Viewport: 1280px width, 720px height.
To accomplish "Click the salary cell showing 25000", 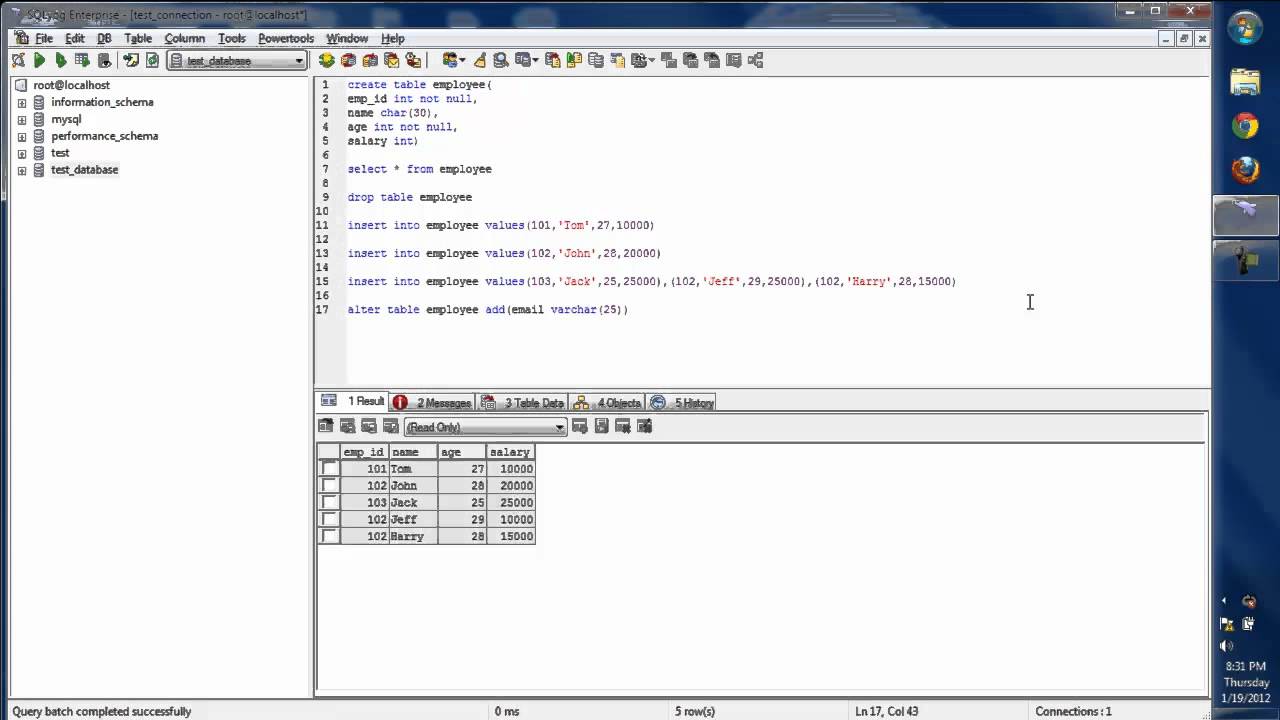I will point(510,502).
